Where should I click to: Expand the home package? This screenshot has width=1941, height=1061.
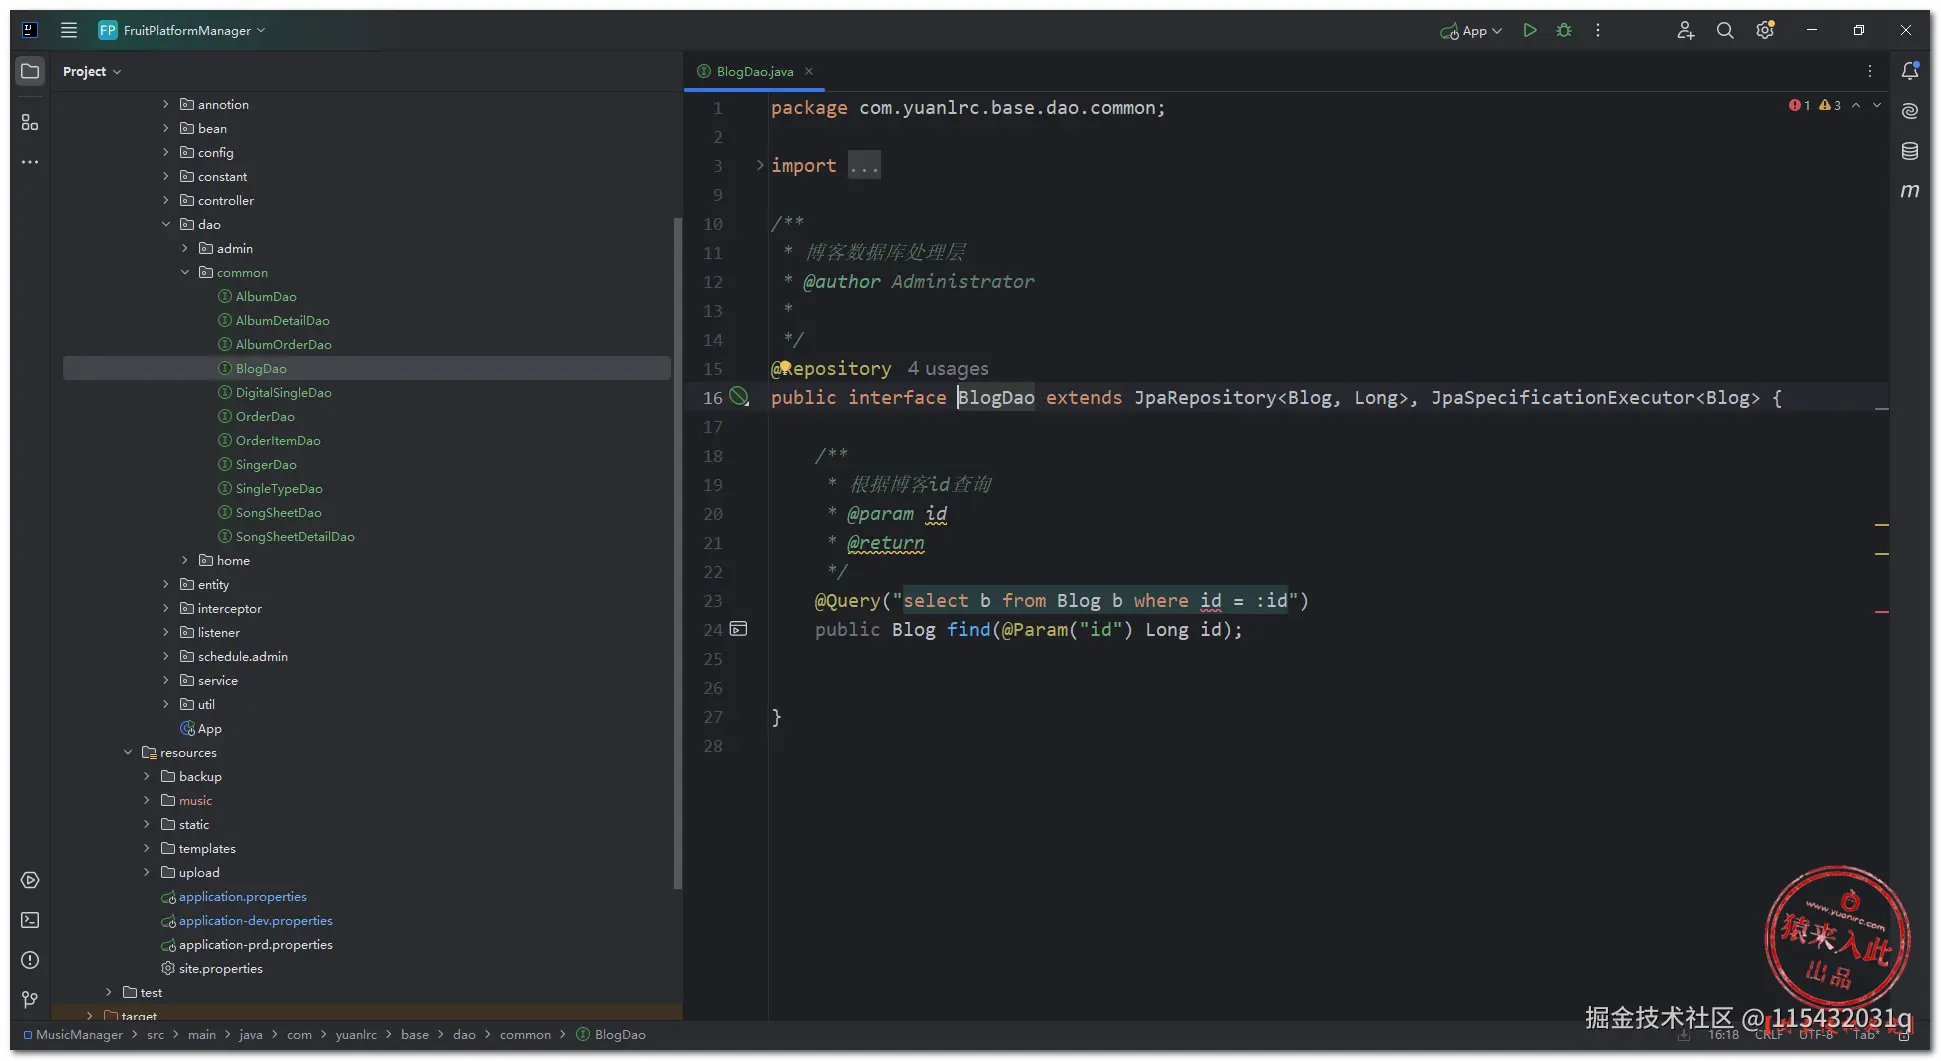click(185, 560)
